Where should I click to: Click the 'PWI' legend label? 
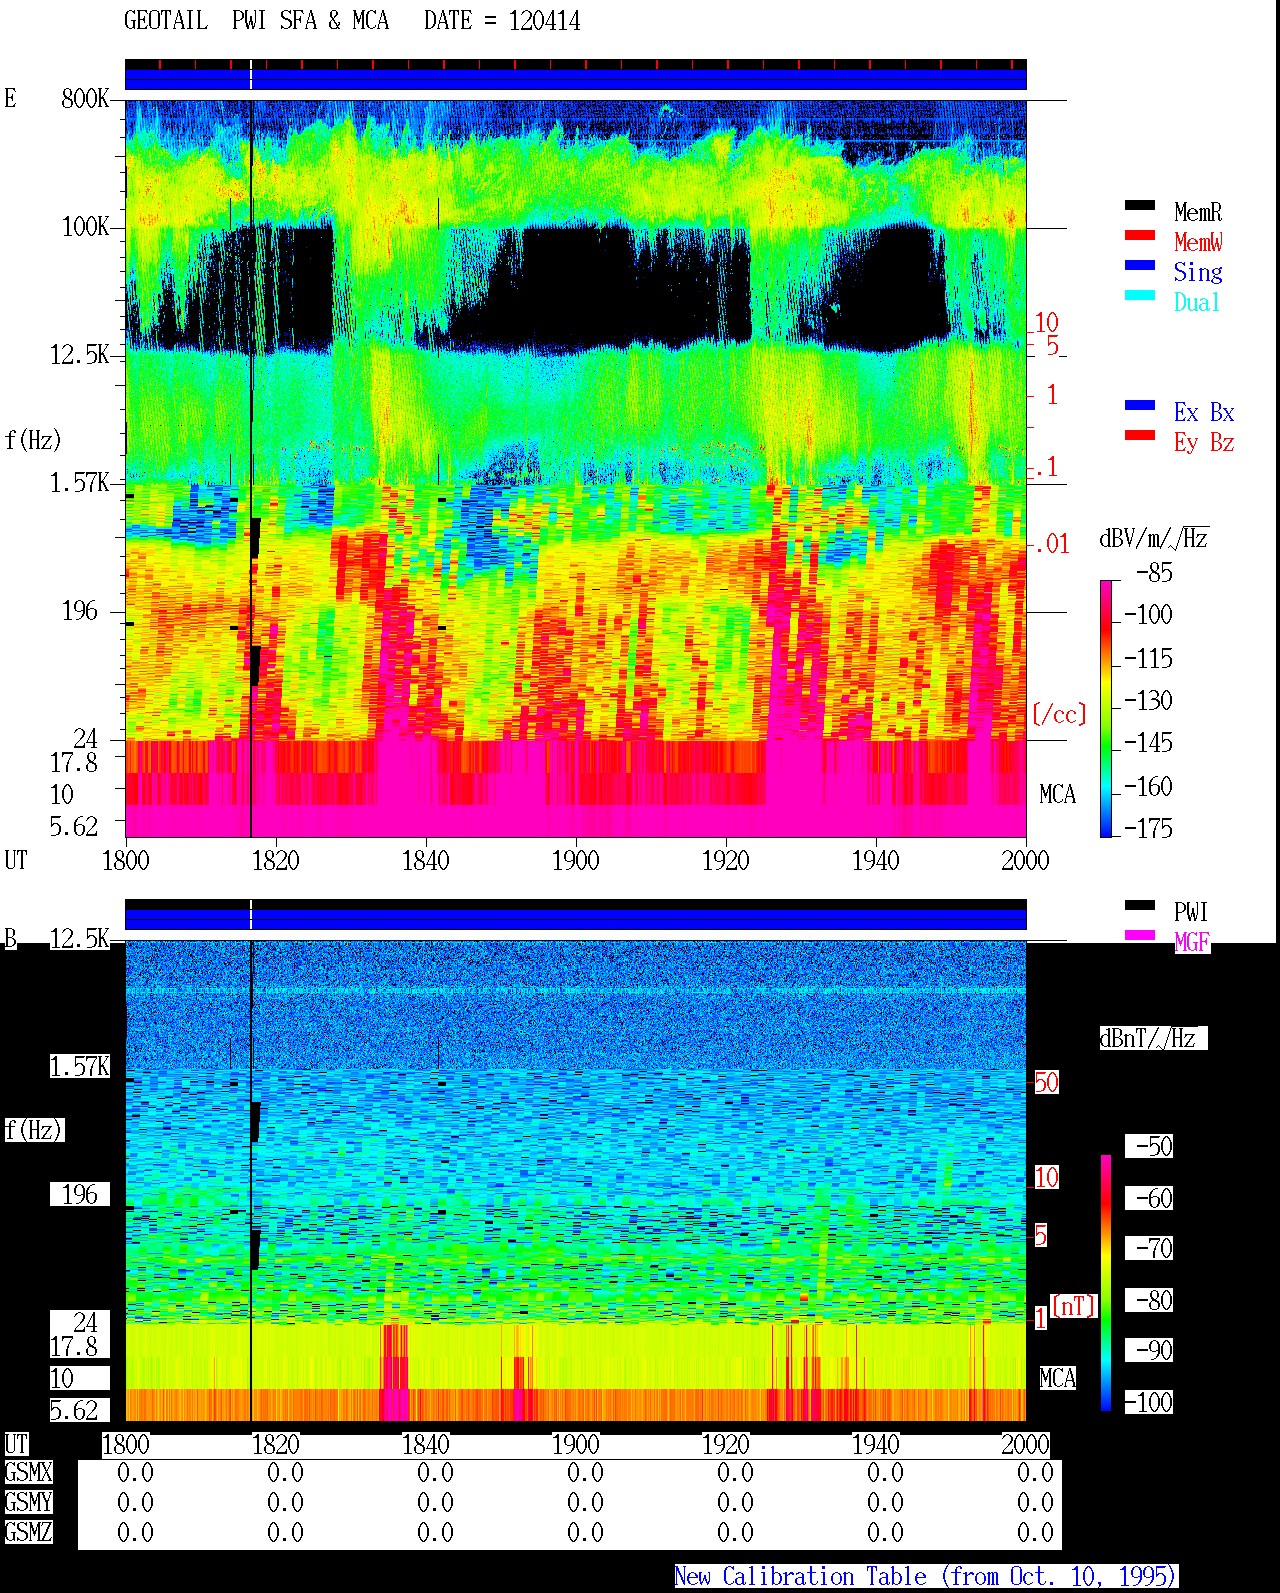[1191, 912]
